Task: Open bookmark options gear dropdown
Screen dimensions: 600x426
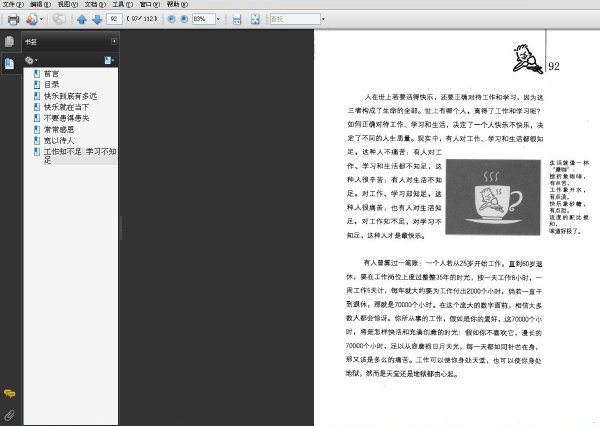Action: pos(31,60)
